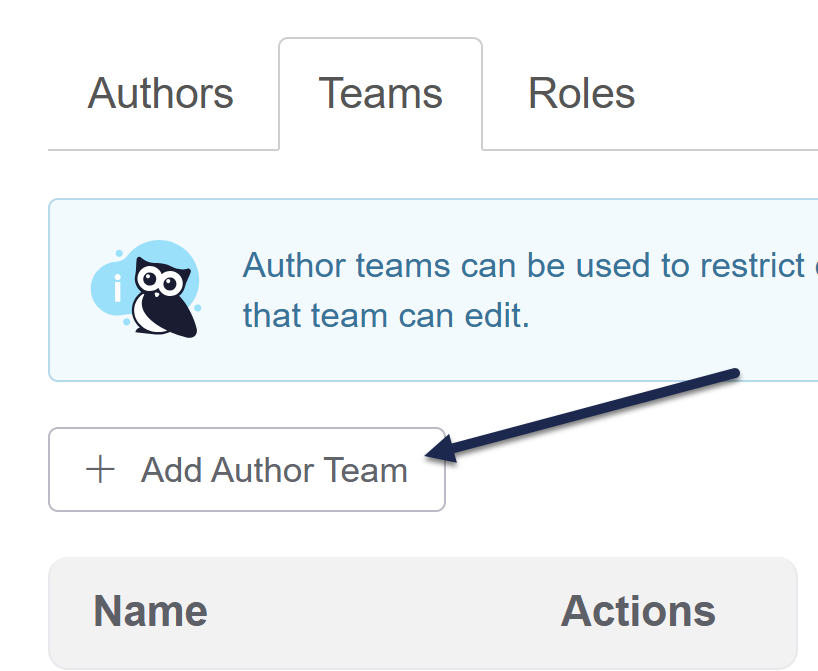The image size is (818, 671).
Task: Click the Add Author Team button
Action: click(247, 470)
